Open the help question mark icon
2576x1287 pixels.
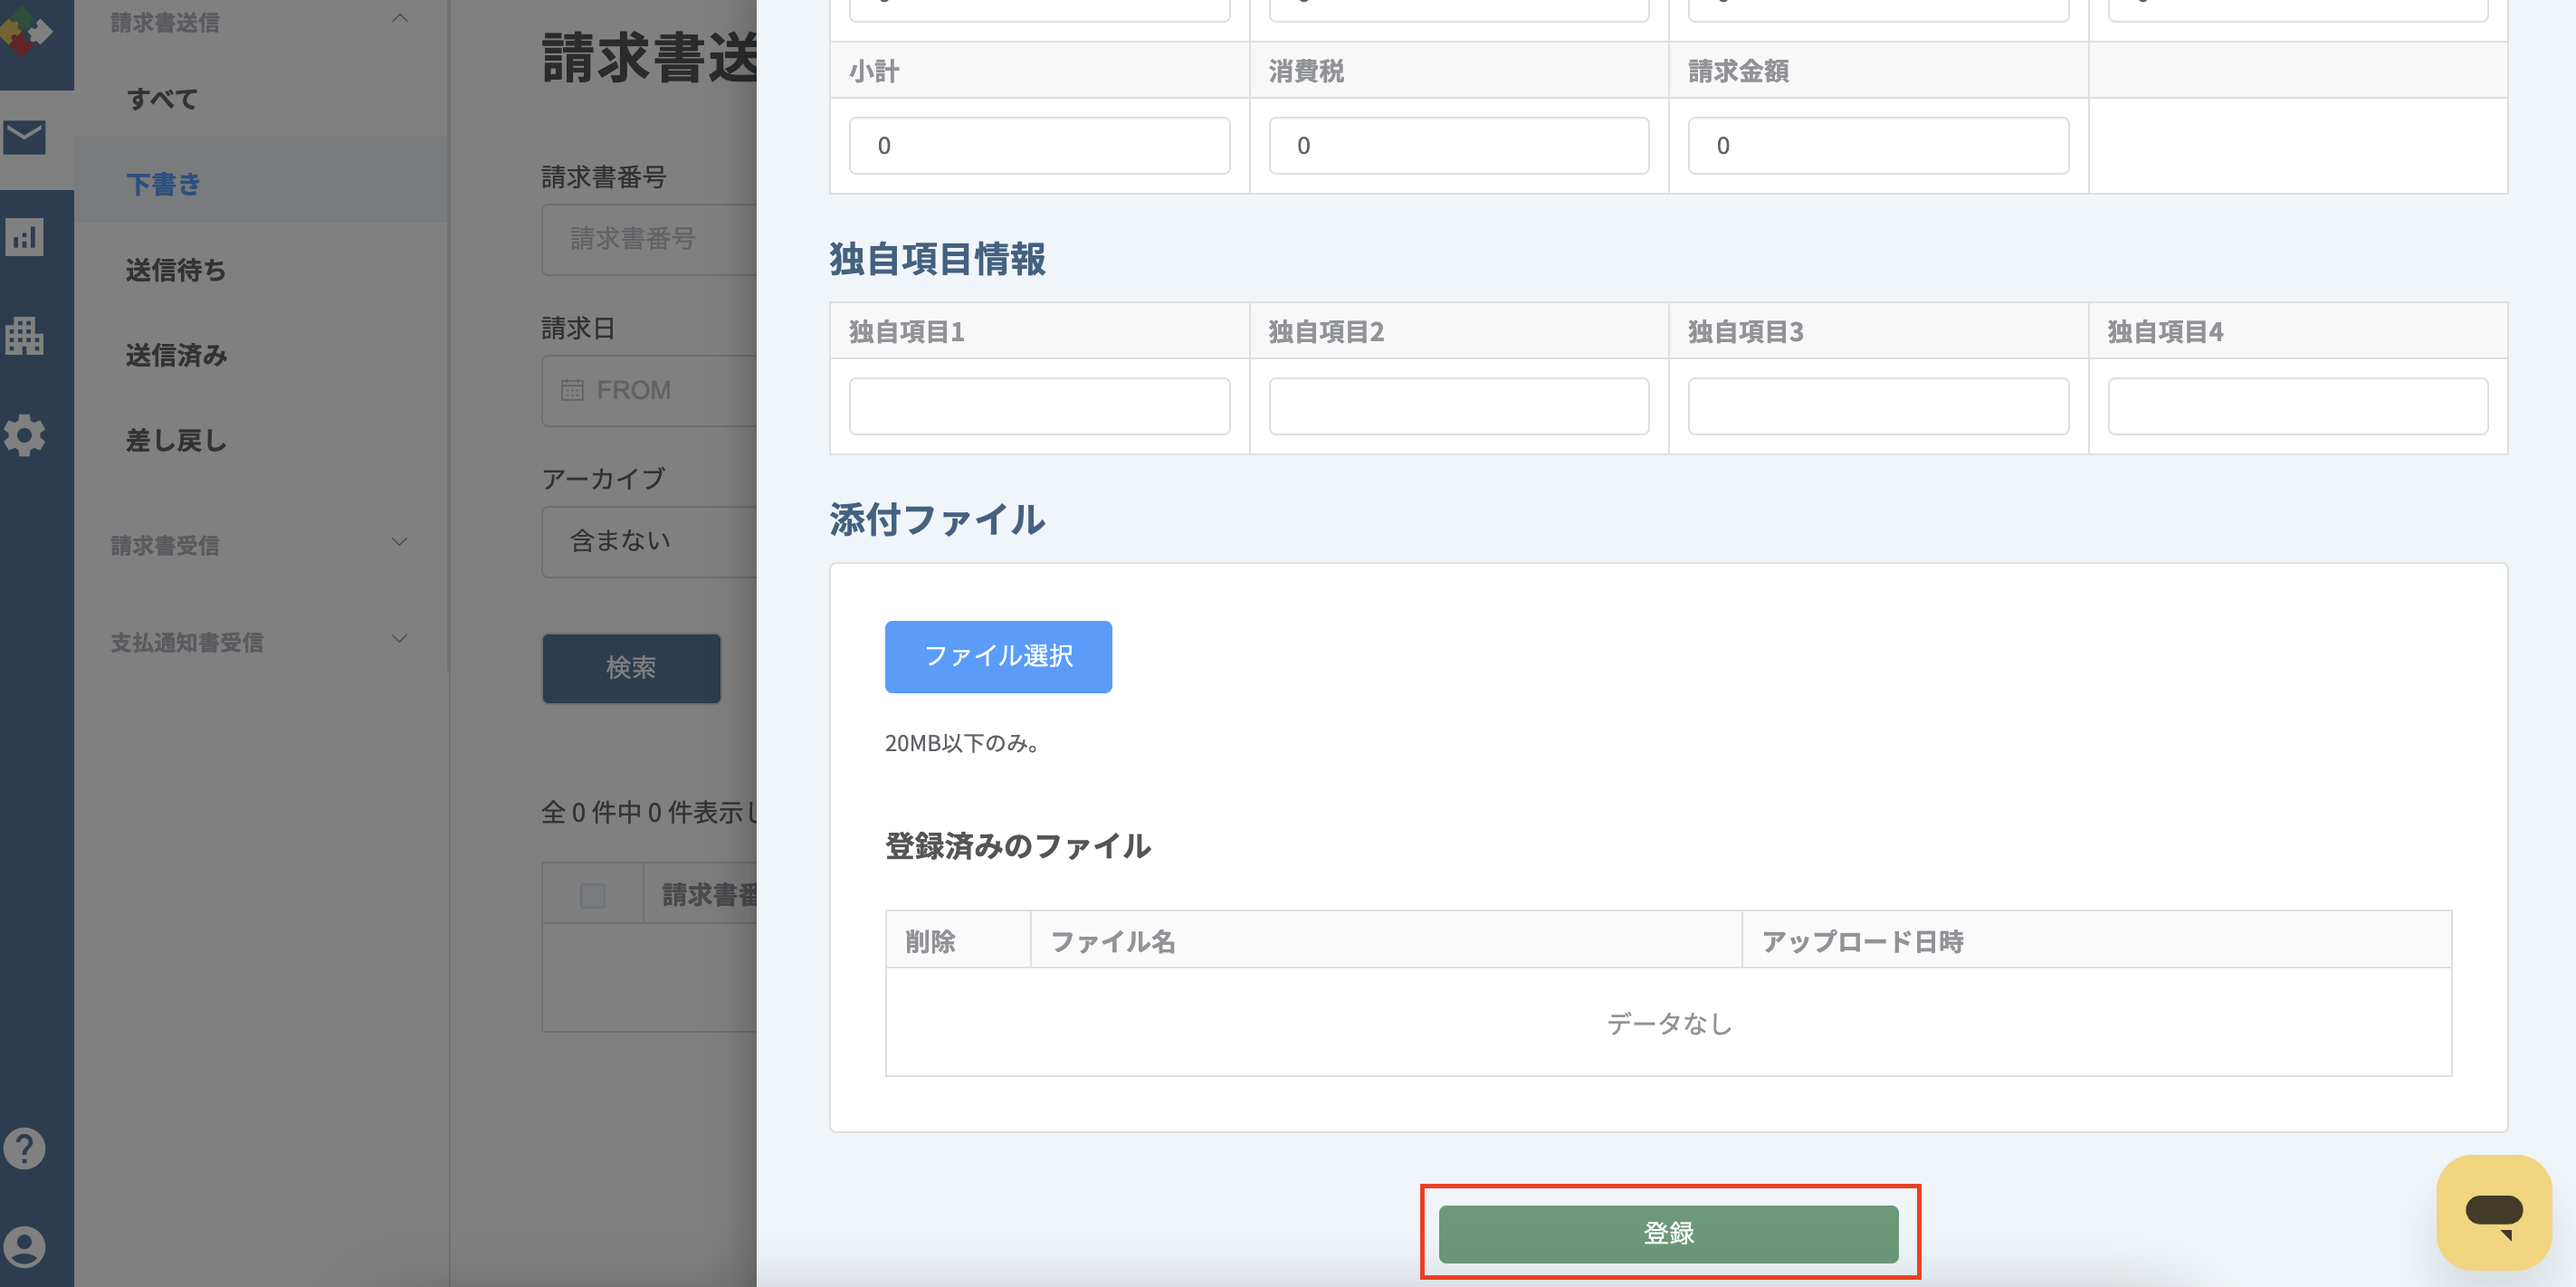pos(24,1148)
